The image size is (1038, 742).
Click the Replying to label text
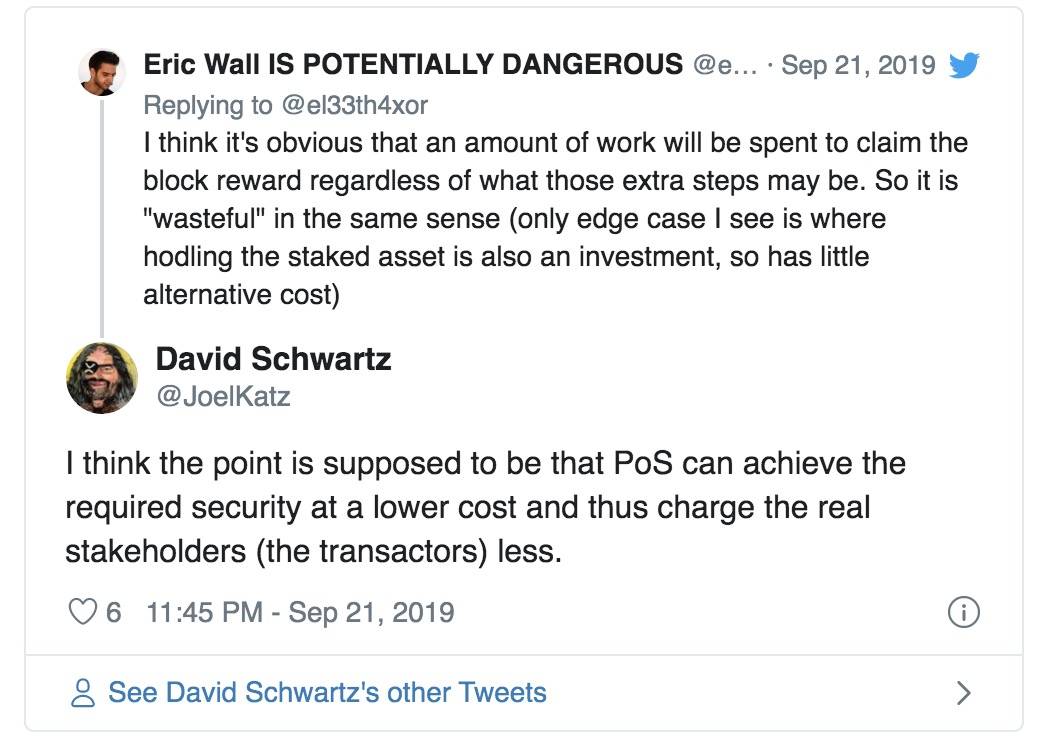pyautogui.click(x=208, y=105)
